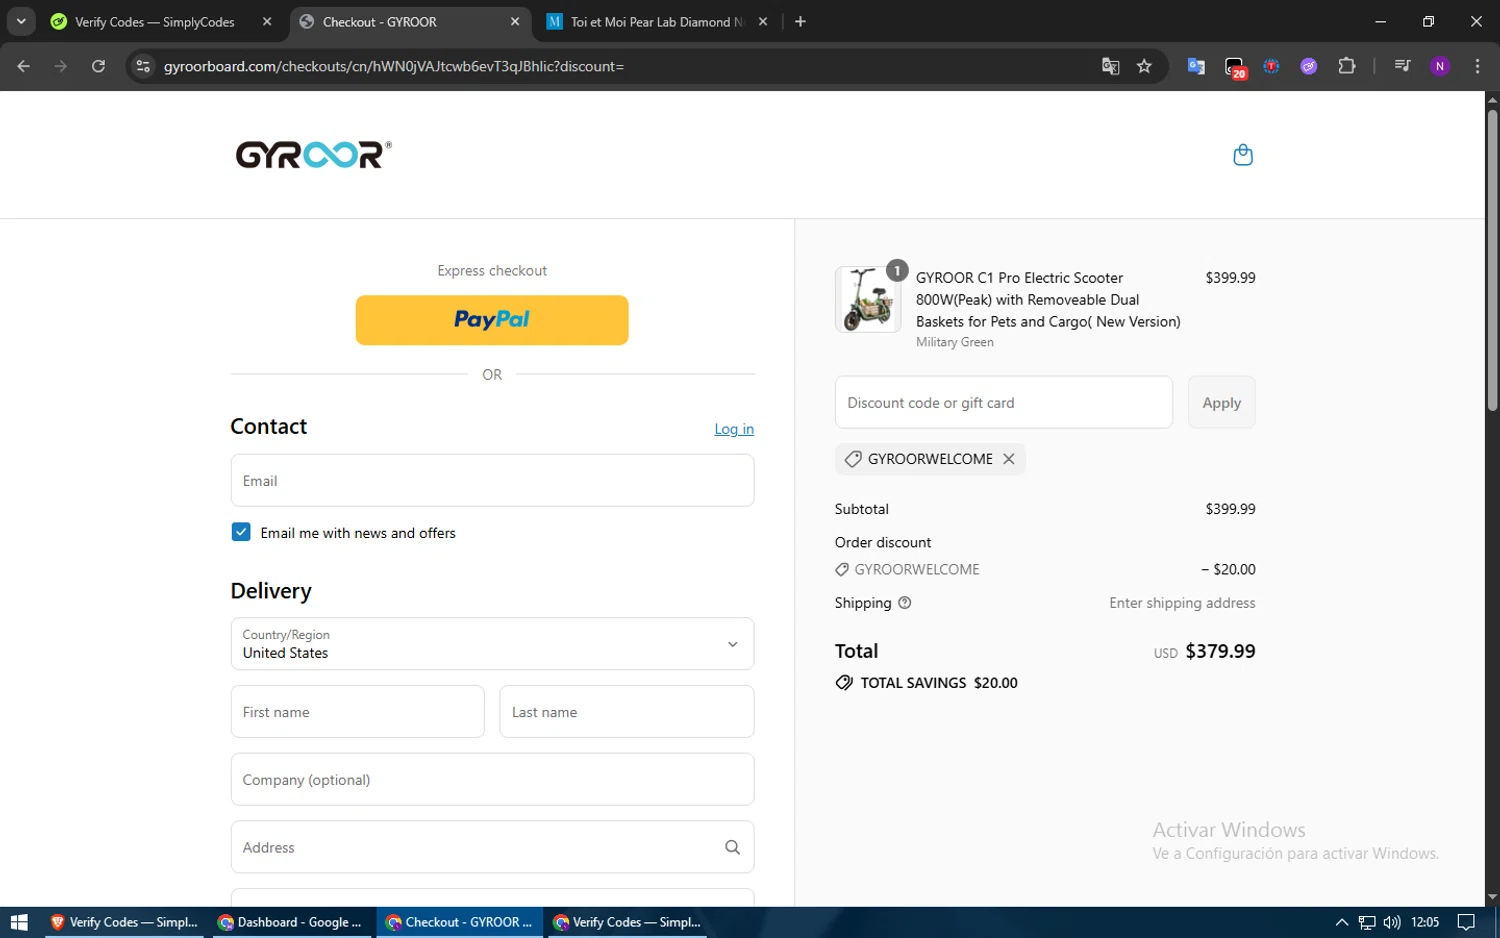View site information icon in address bar
Image resolution: width=1500 pixels, height=938 pixels.
pyautogui.click(x=143, y=66)
